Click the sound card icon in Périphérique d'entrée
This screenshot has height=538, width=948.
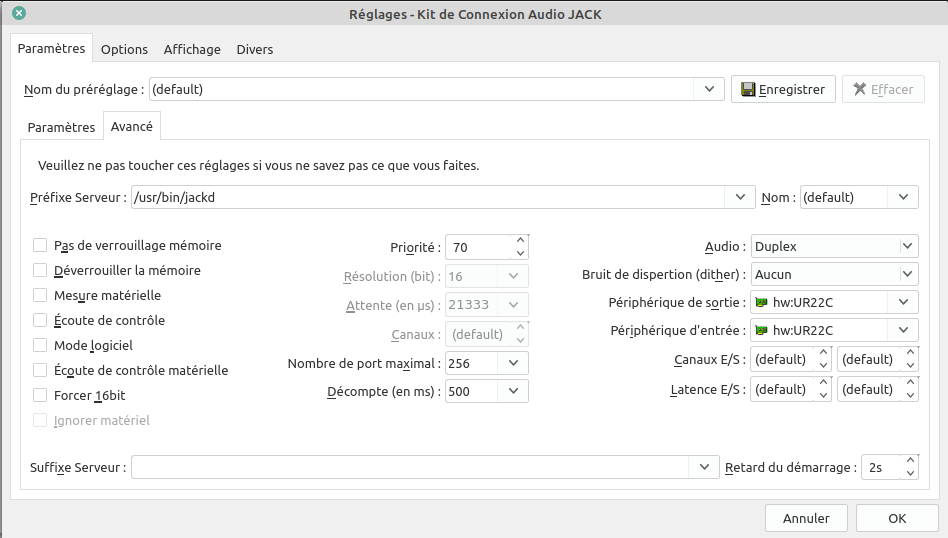[762, 330]
